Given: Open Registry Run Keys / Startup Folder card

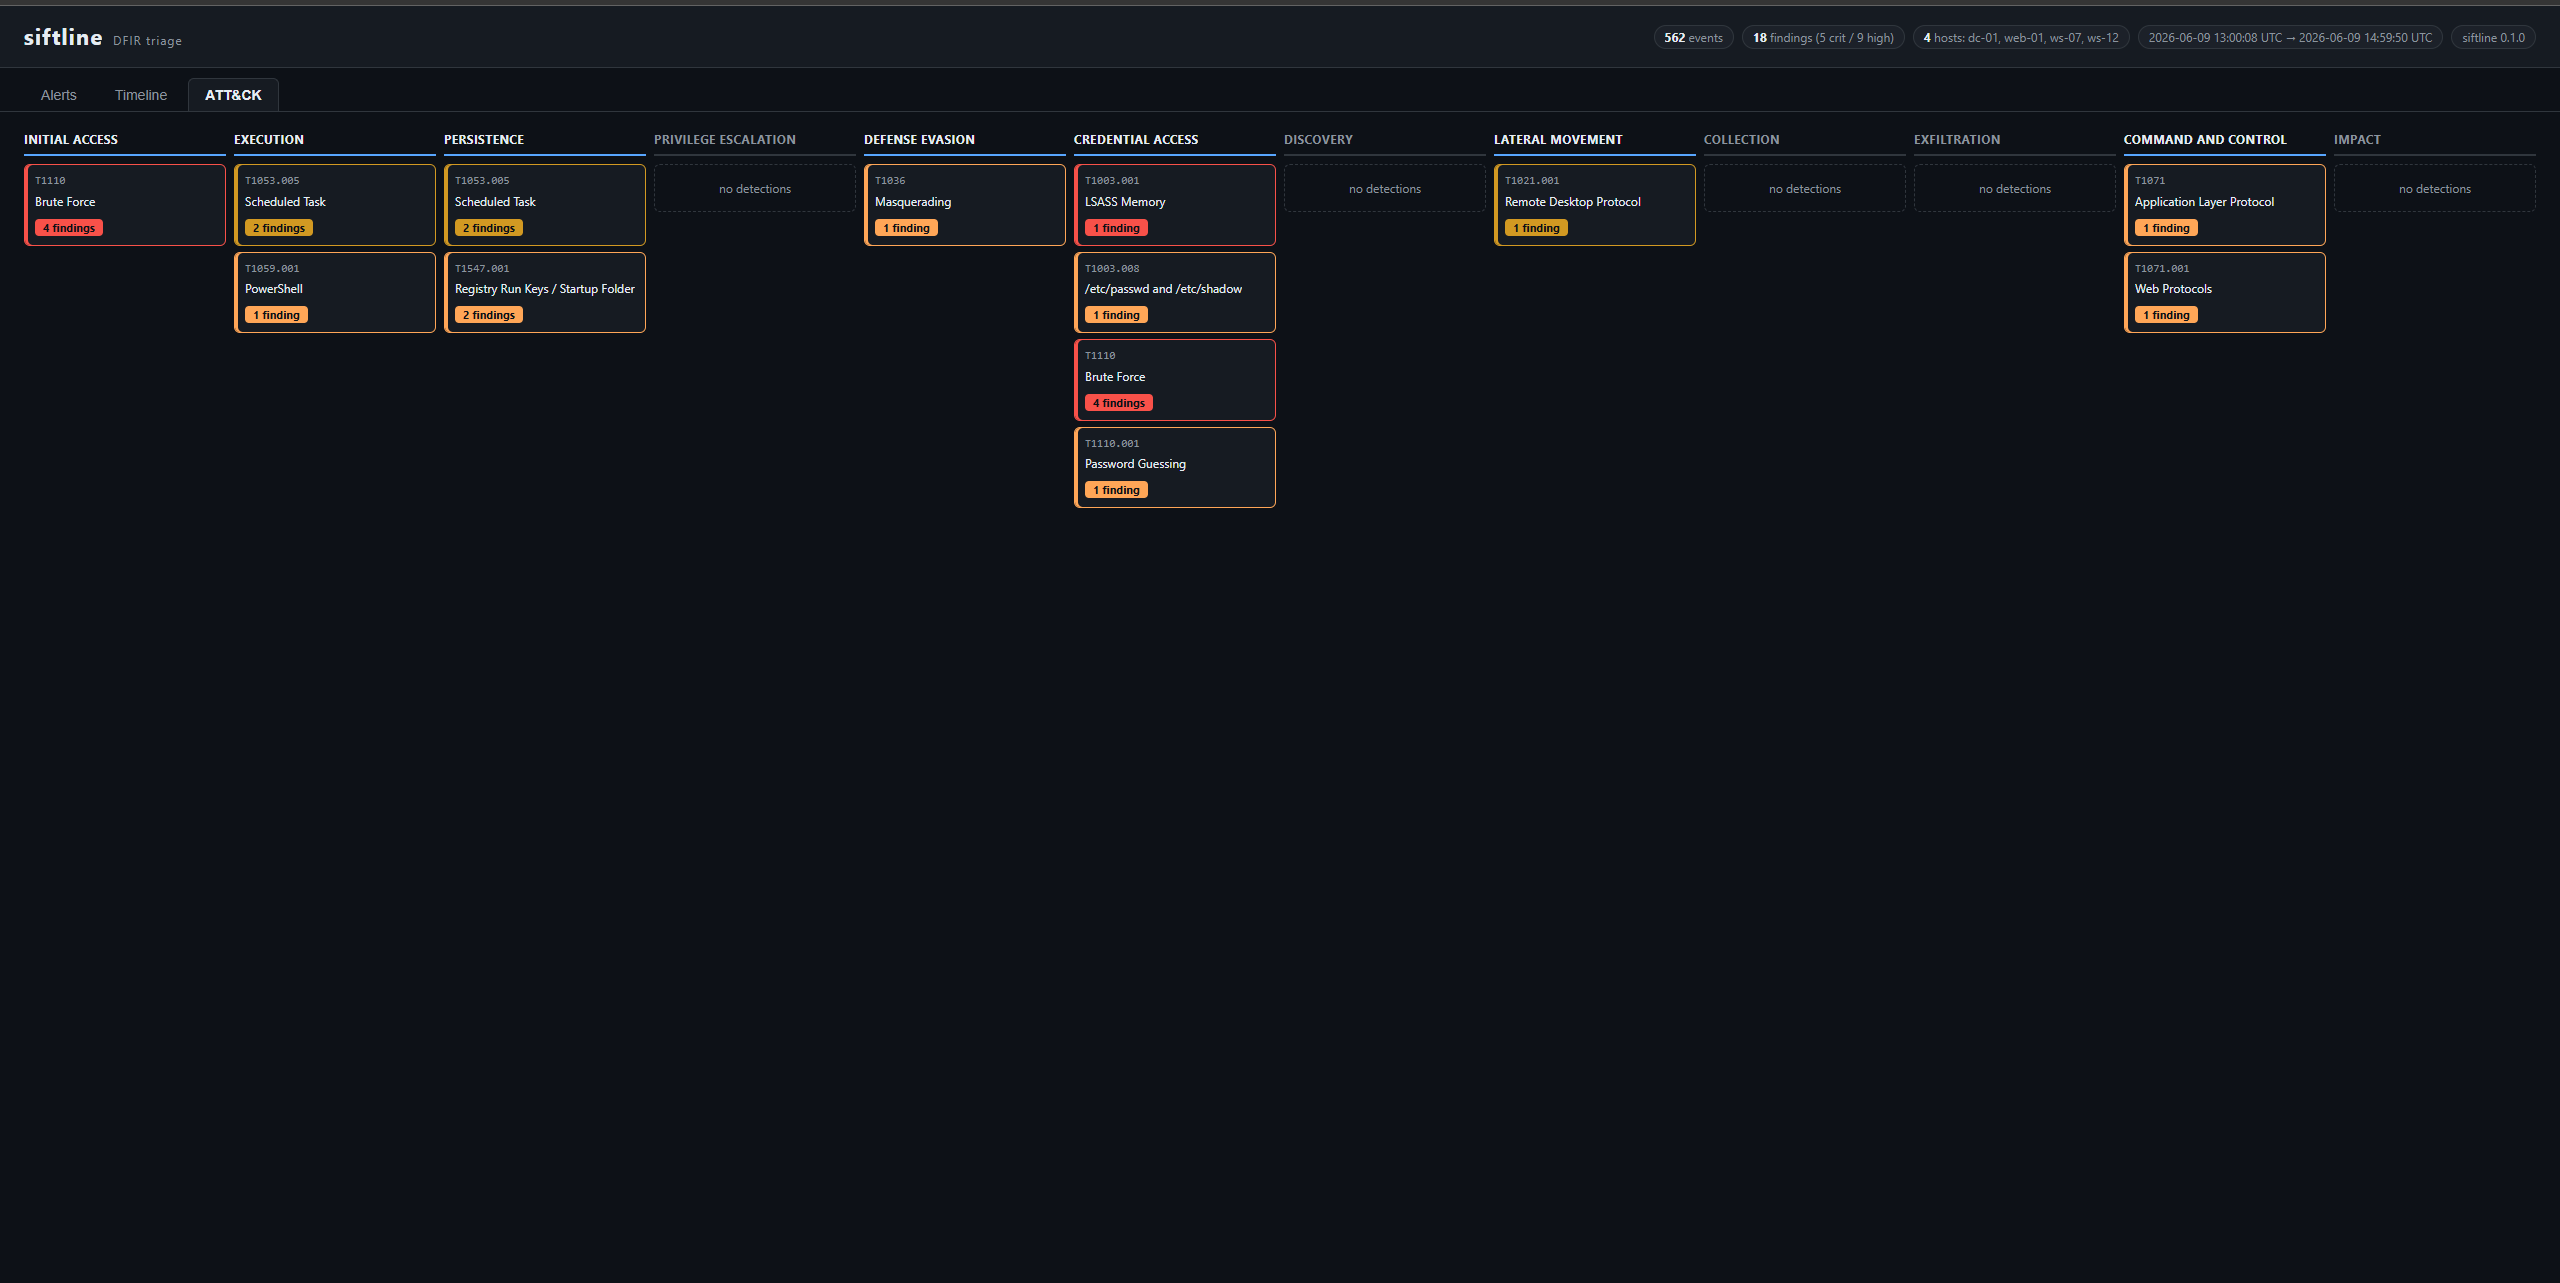Looking at the screenshot, I should pos(545,292).
